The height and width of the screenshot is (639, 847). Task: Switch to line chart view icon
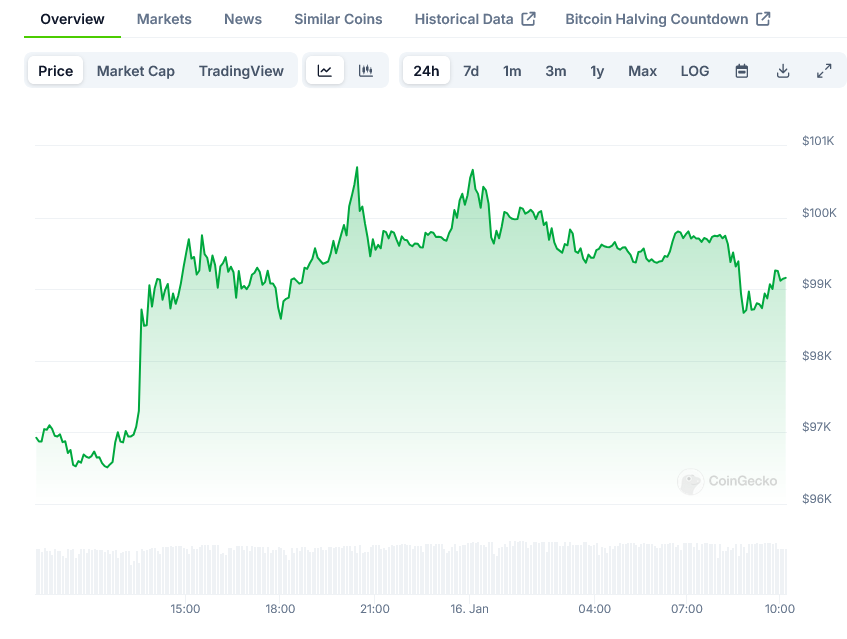[325, 71]
